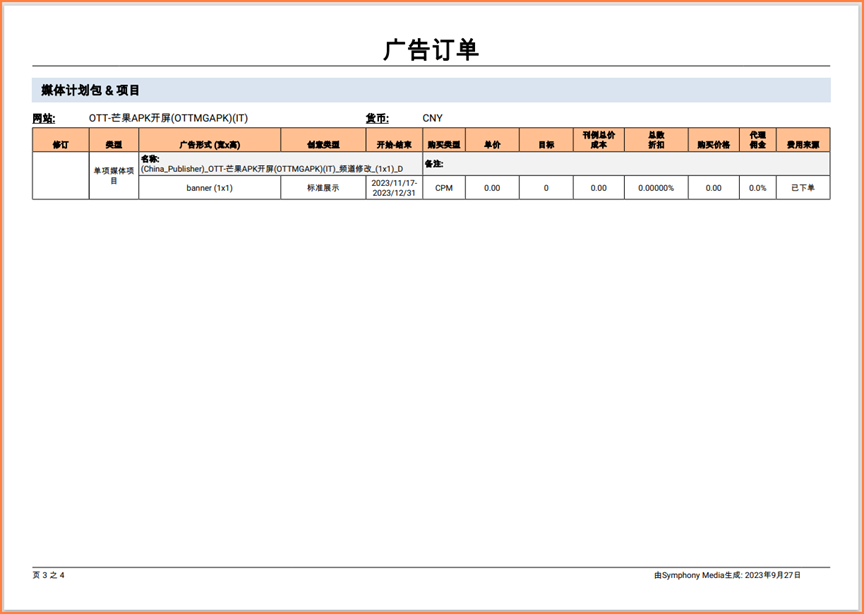Select the 2023/11/17-2023/12/31 date range cell
Viewport: 864px width, 614px height.
(x=394, y=188)
